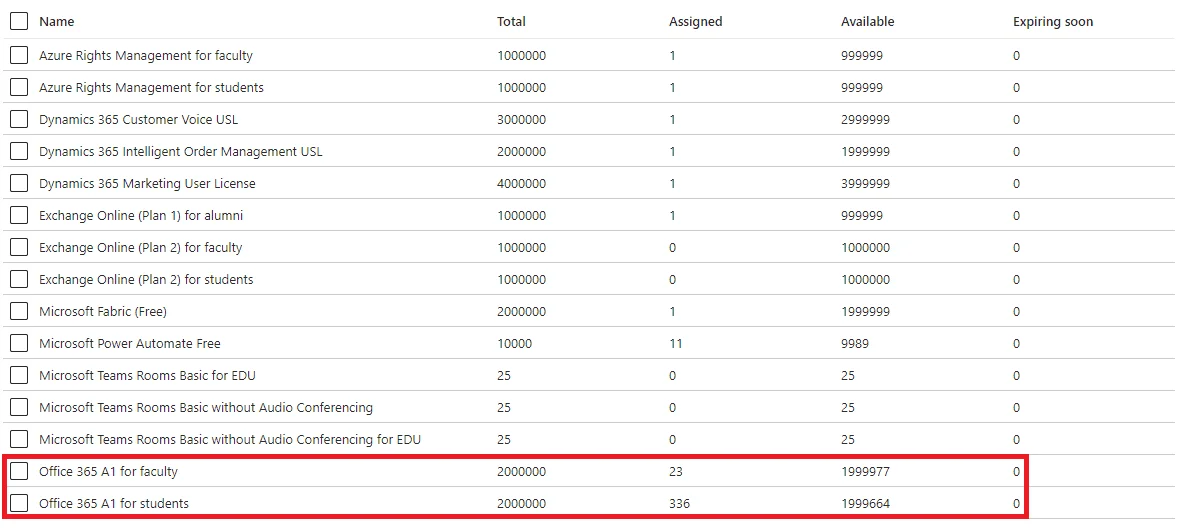Viewport: 1179px width, 531px height.
Task: Open Teams Rooms Basic without Audio Conferencing for EDU
Action: click(x=230, y=439)
